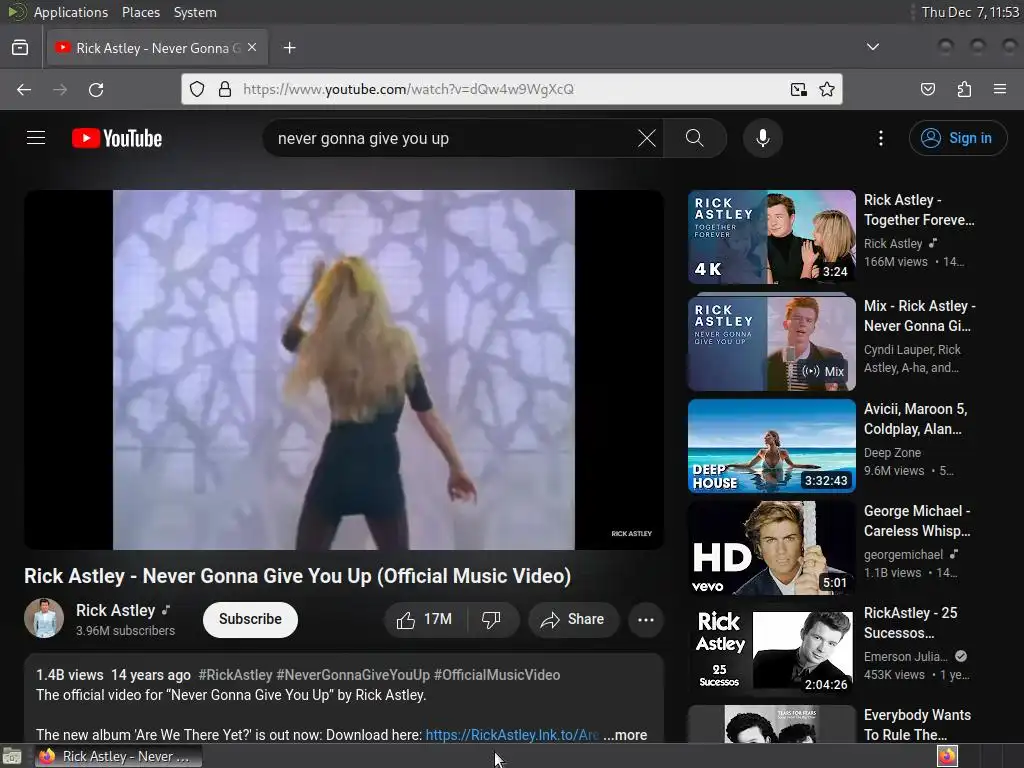The width and height of the screenshot is (1024, 768).
Task: Open Mix - Rick Astley thumbnail
Action: [771, 344]
